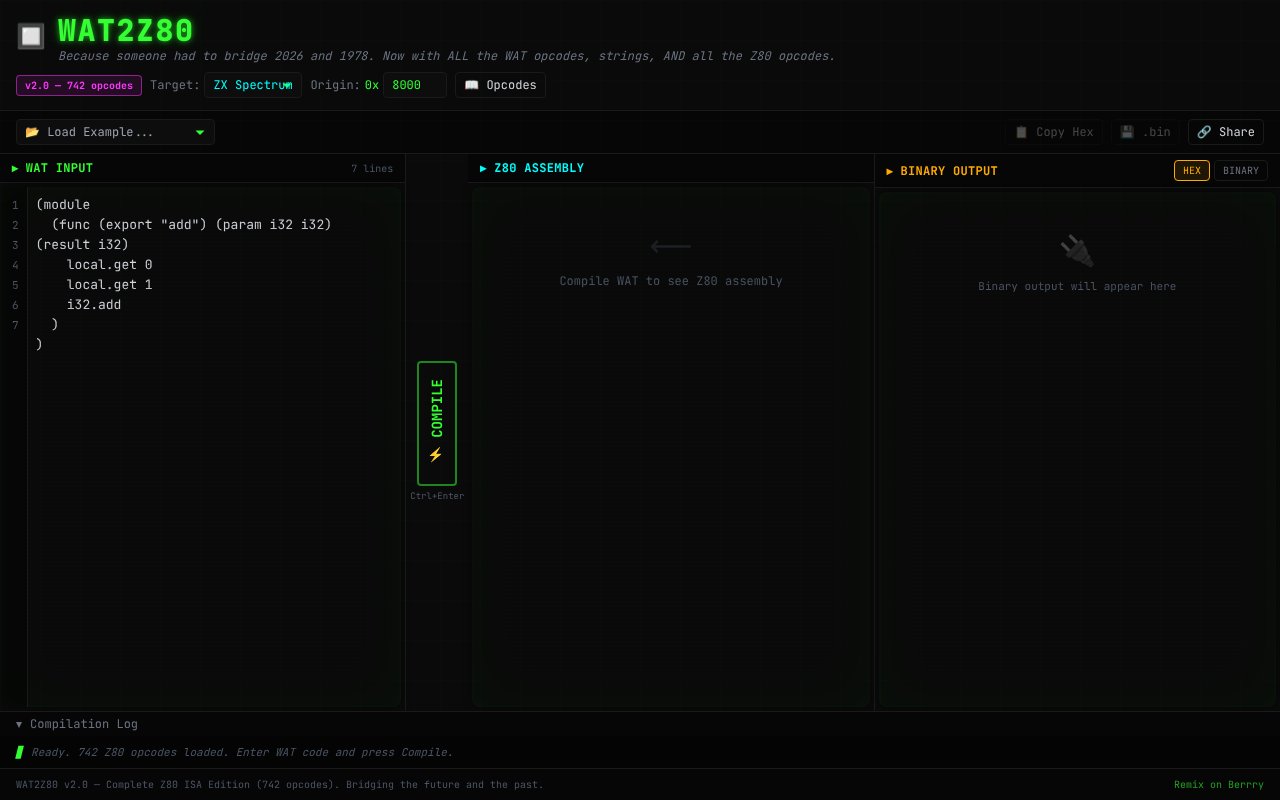Image resolution: width=1280 pixels, height=800 pixels.
Task: Open the Opcodes reference
Action: pyautogui.click(x=500, y=85)
